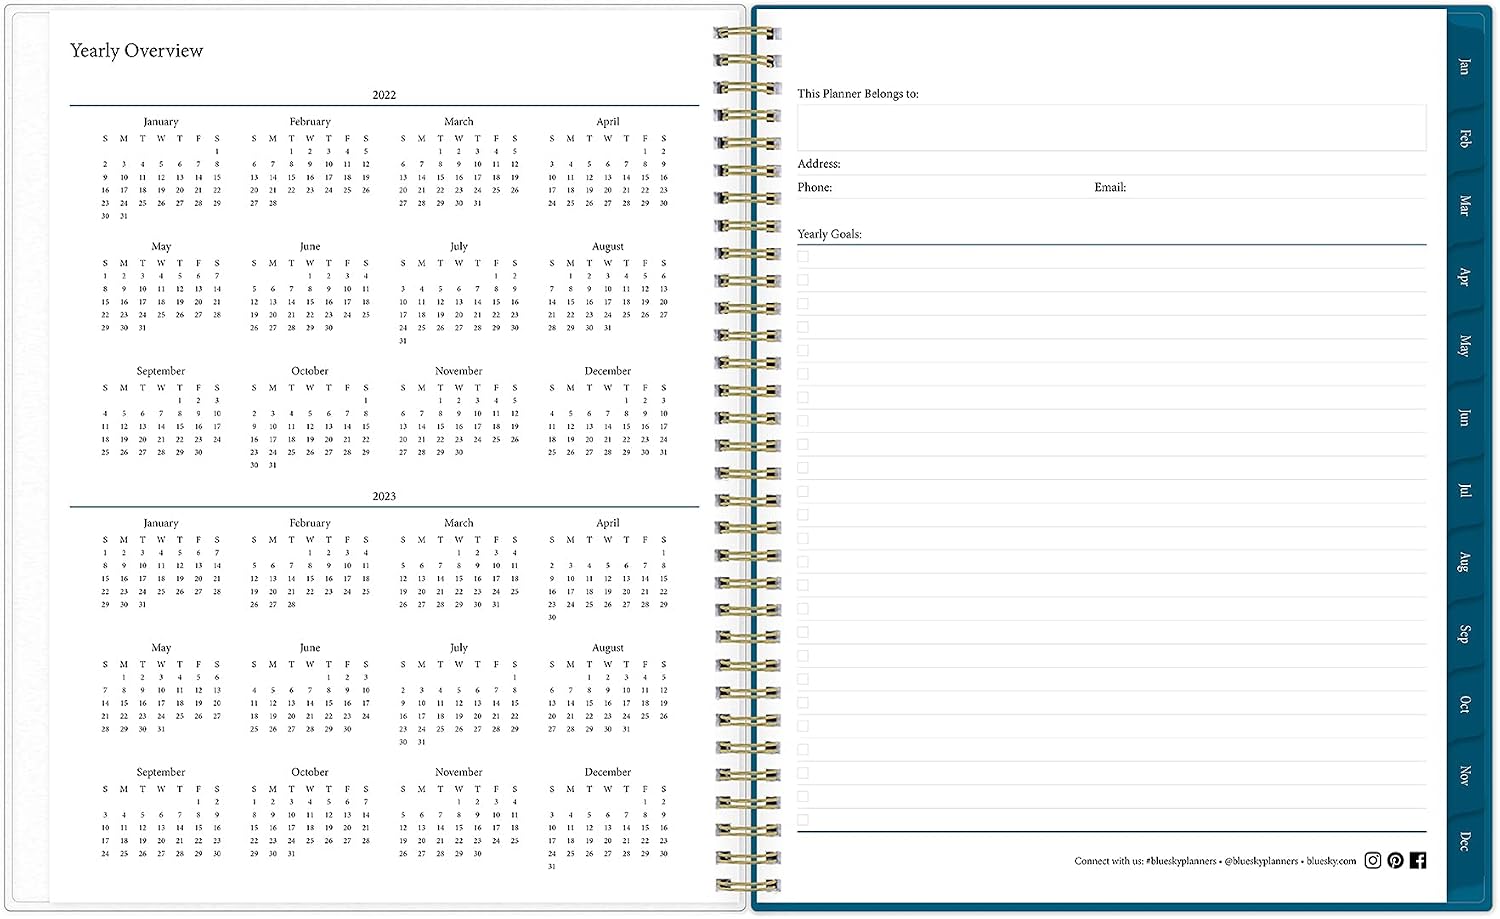Open the Feb side tab
This screenshot has width=1500, height=919.
coord(1464,138)
